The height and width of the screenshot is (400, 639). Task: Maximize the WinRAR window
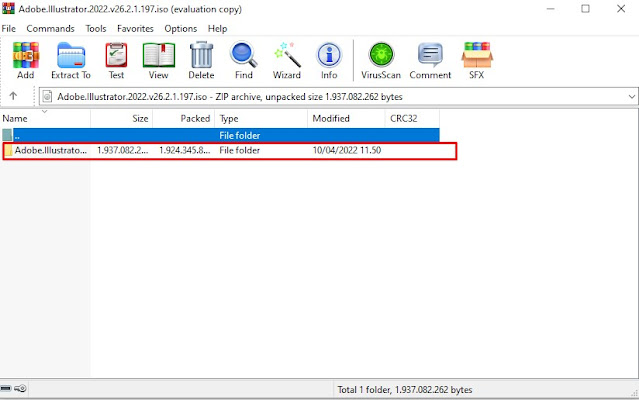click(x=586, y=9)
